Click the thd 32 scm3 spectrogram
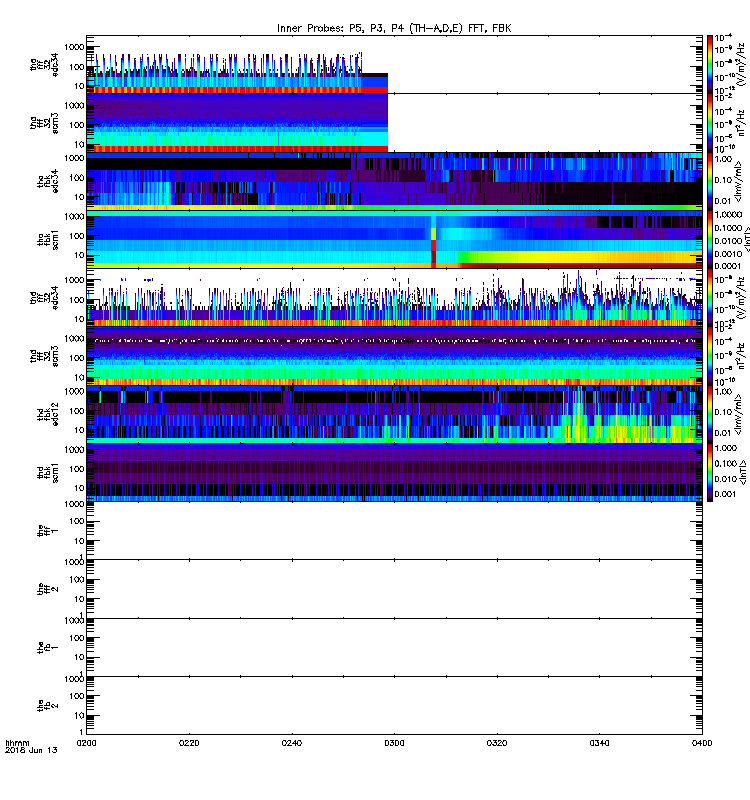The width and height of the screenshot is (750, 800). [394, 356]
